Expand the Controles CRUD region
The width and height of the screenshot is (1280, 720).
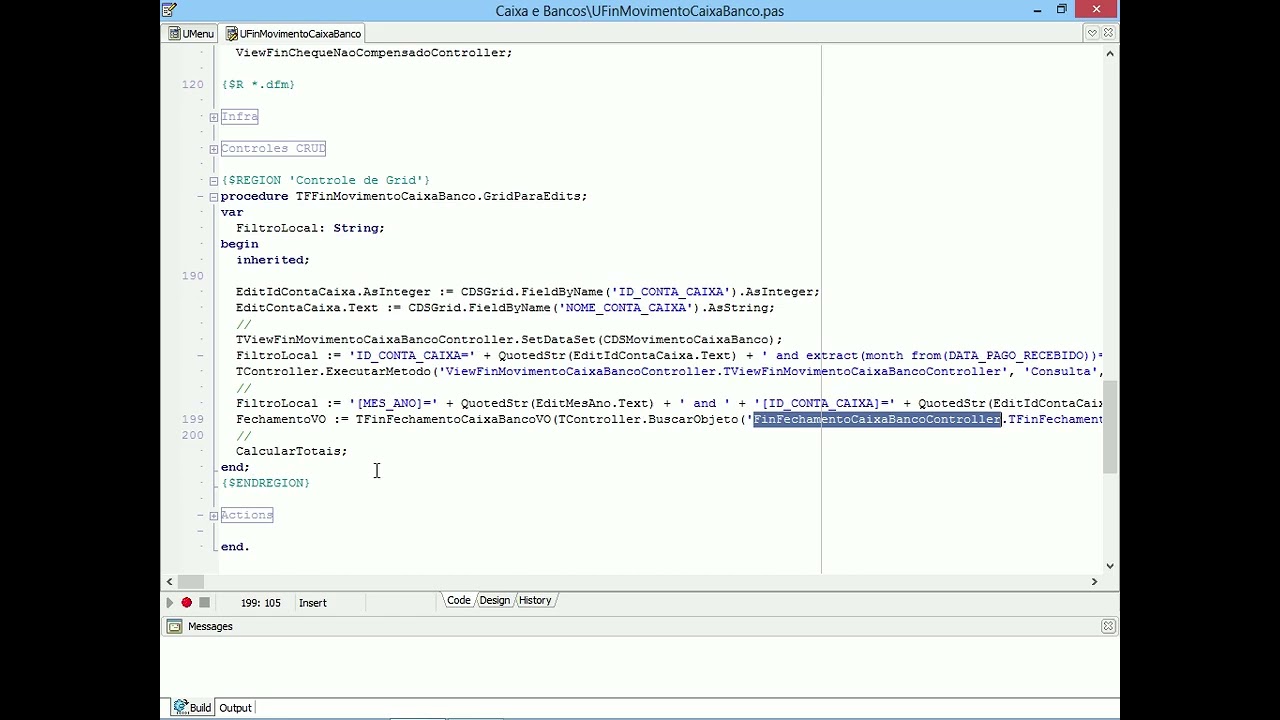pos(214,149)
